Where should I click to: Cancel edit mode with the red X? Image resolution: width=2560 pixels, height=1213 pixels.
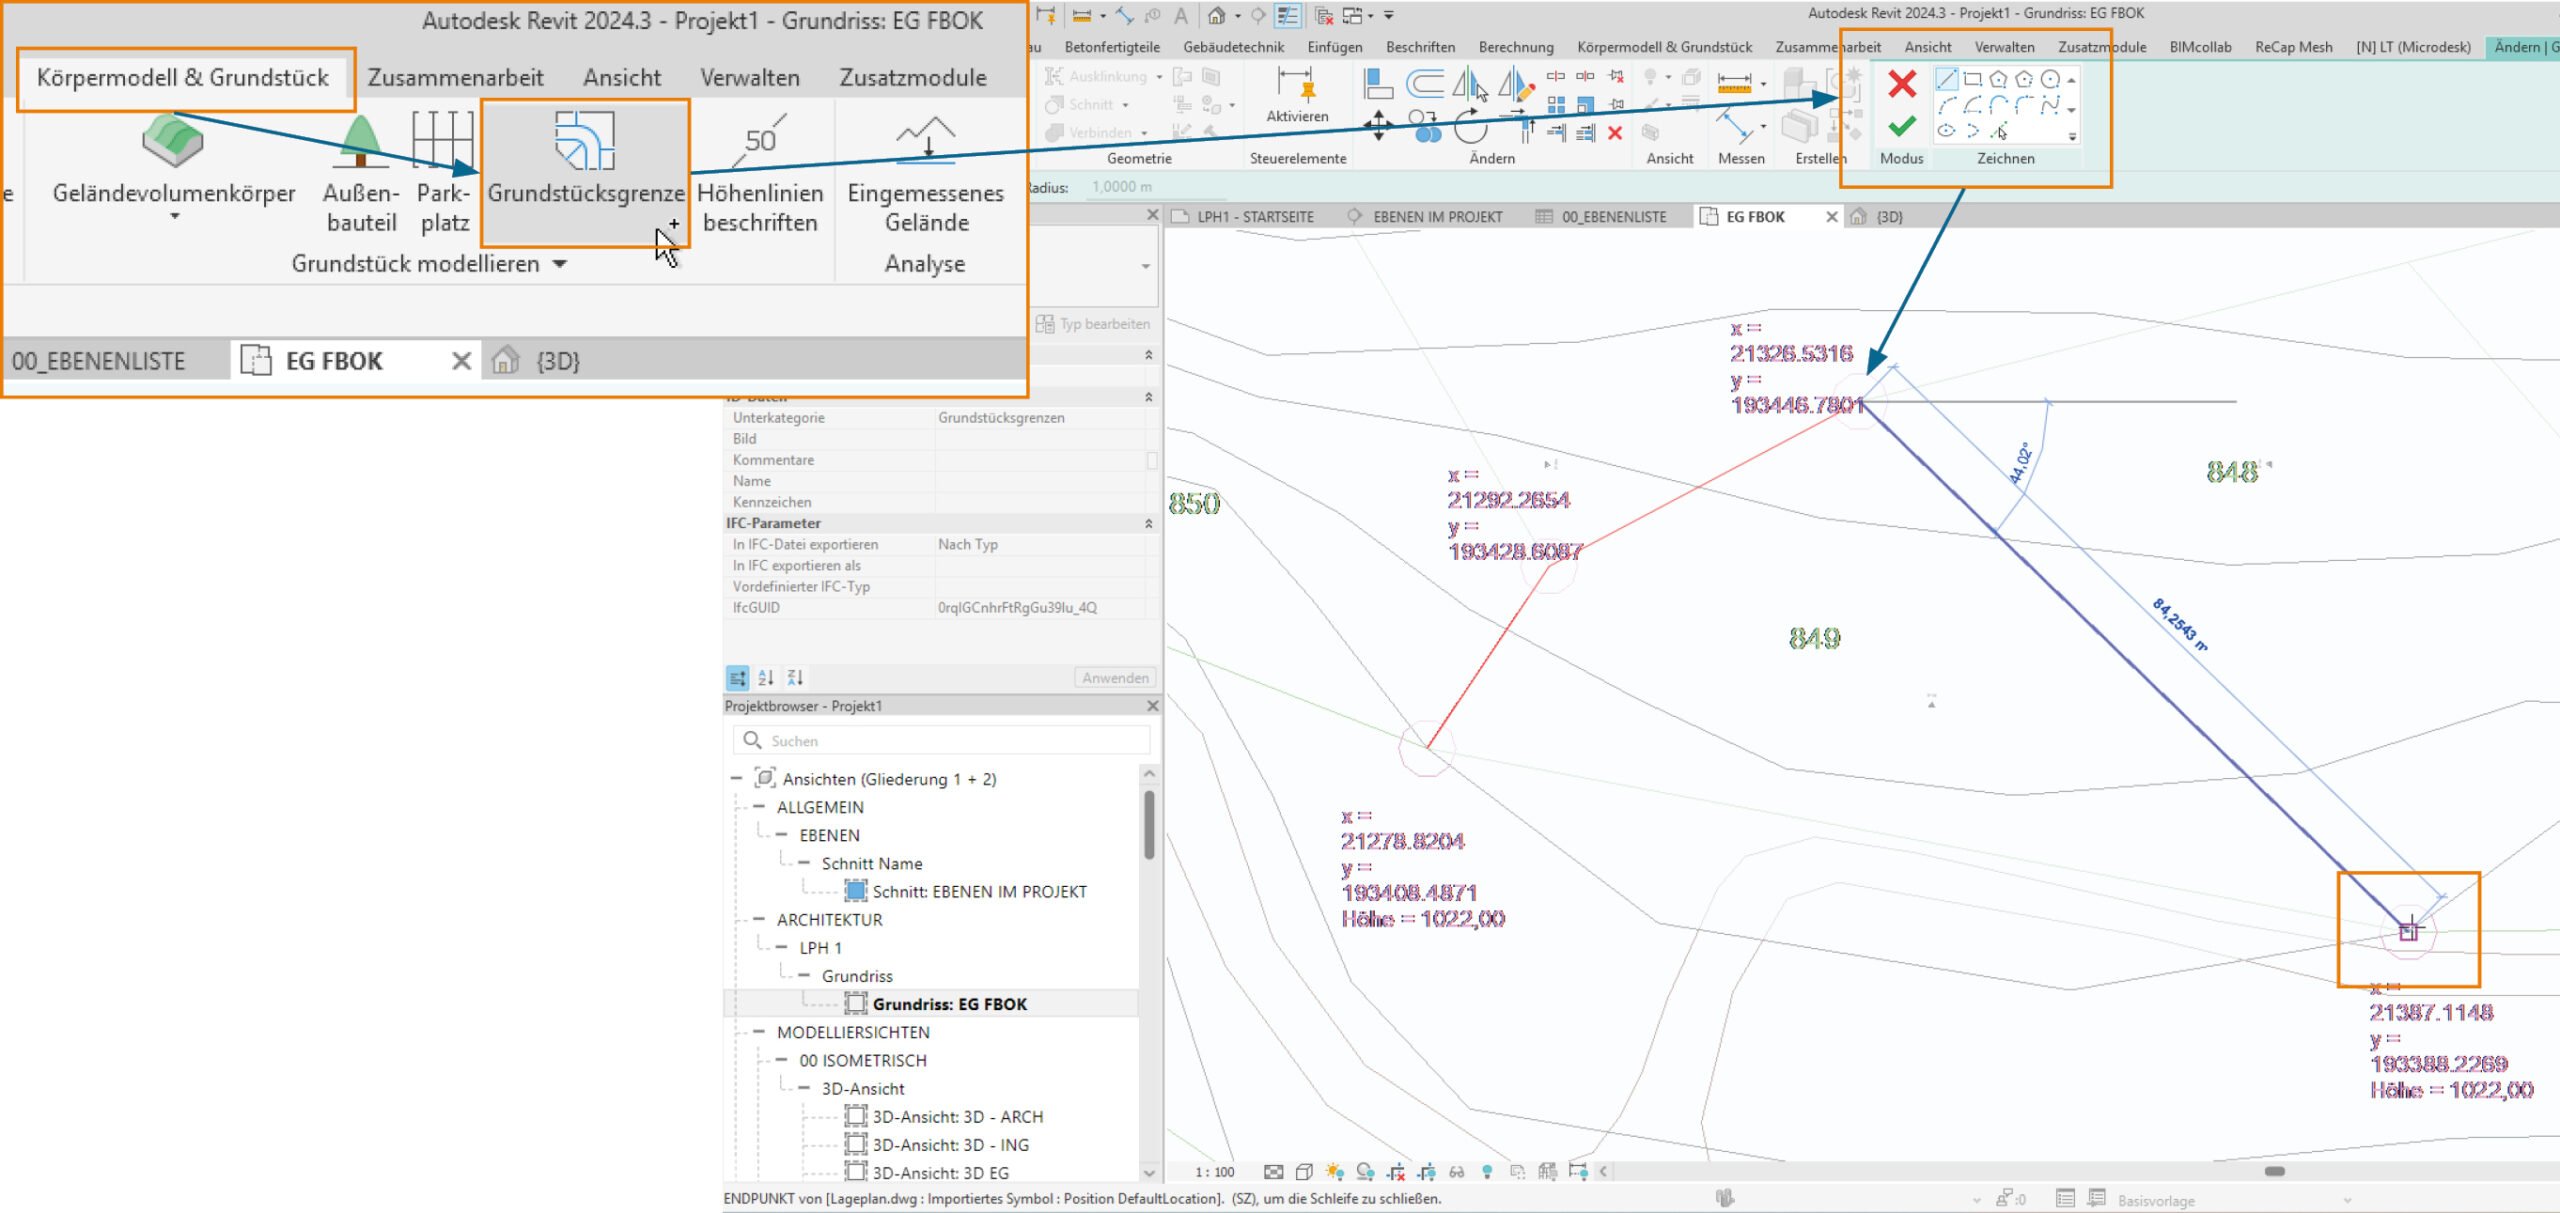coord(1901,84)
